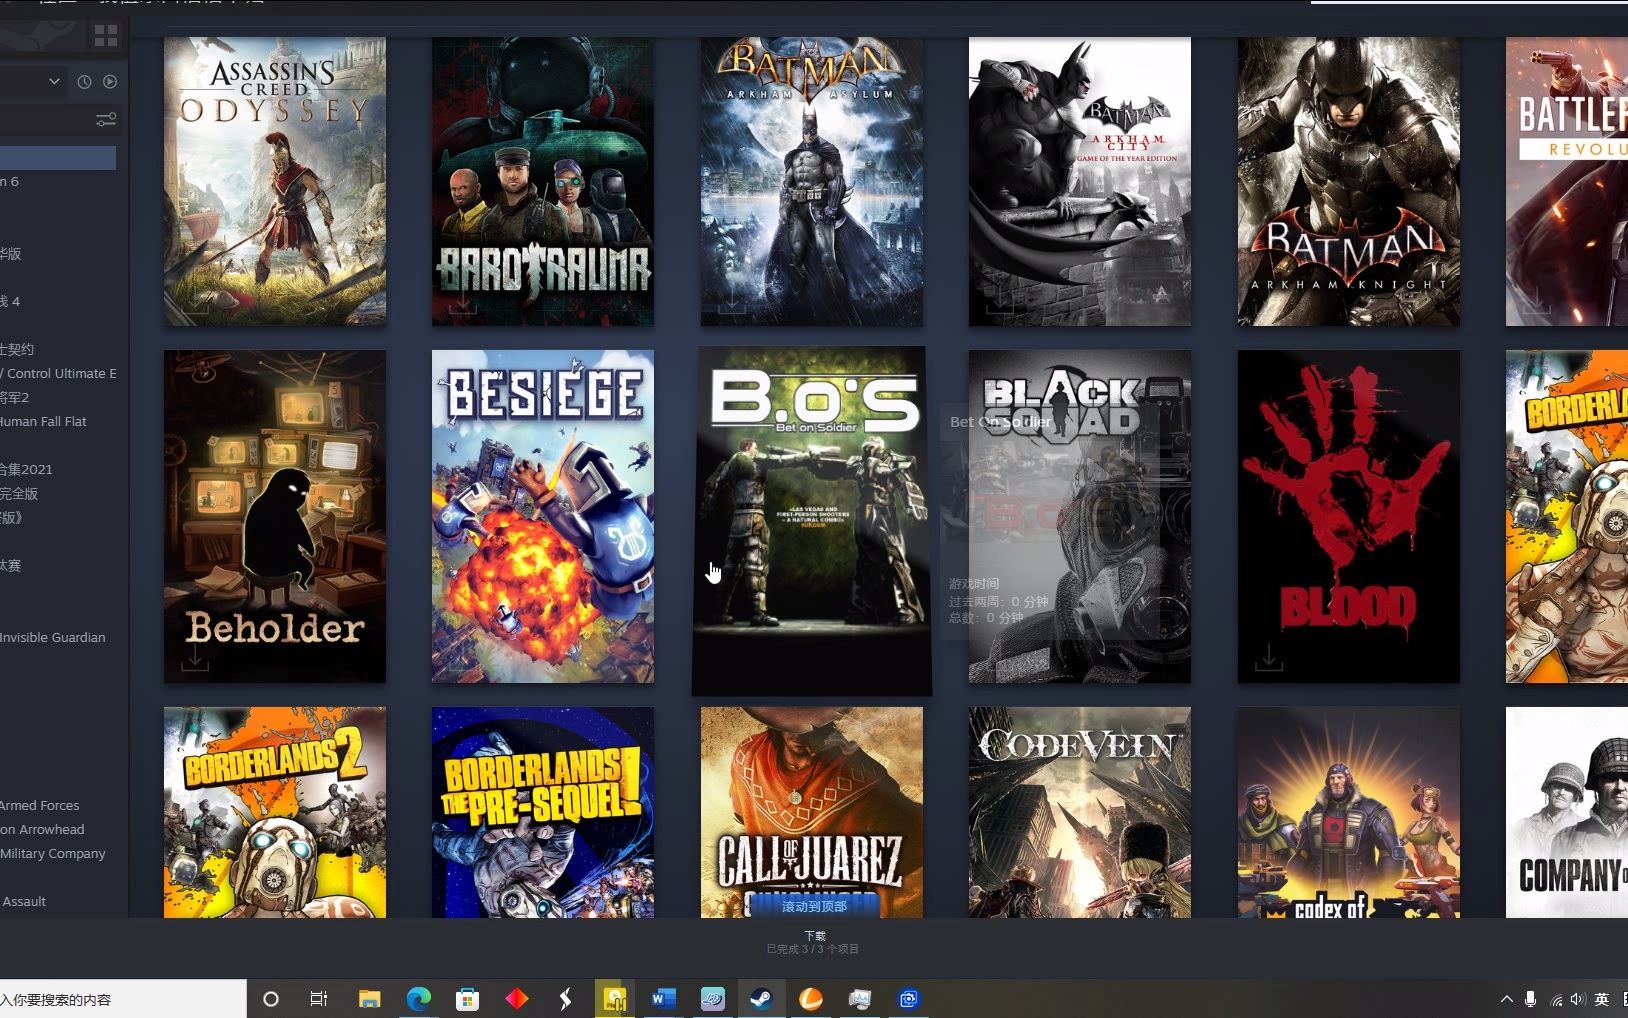Select Assault entry in sidebar
The image size is (1628, 1018).
click(23, 901)
